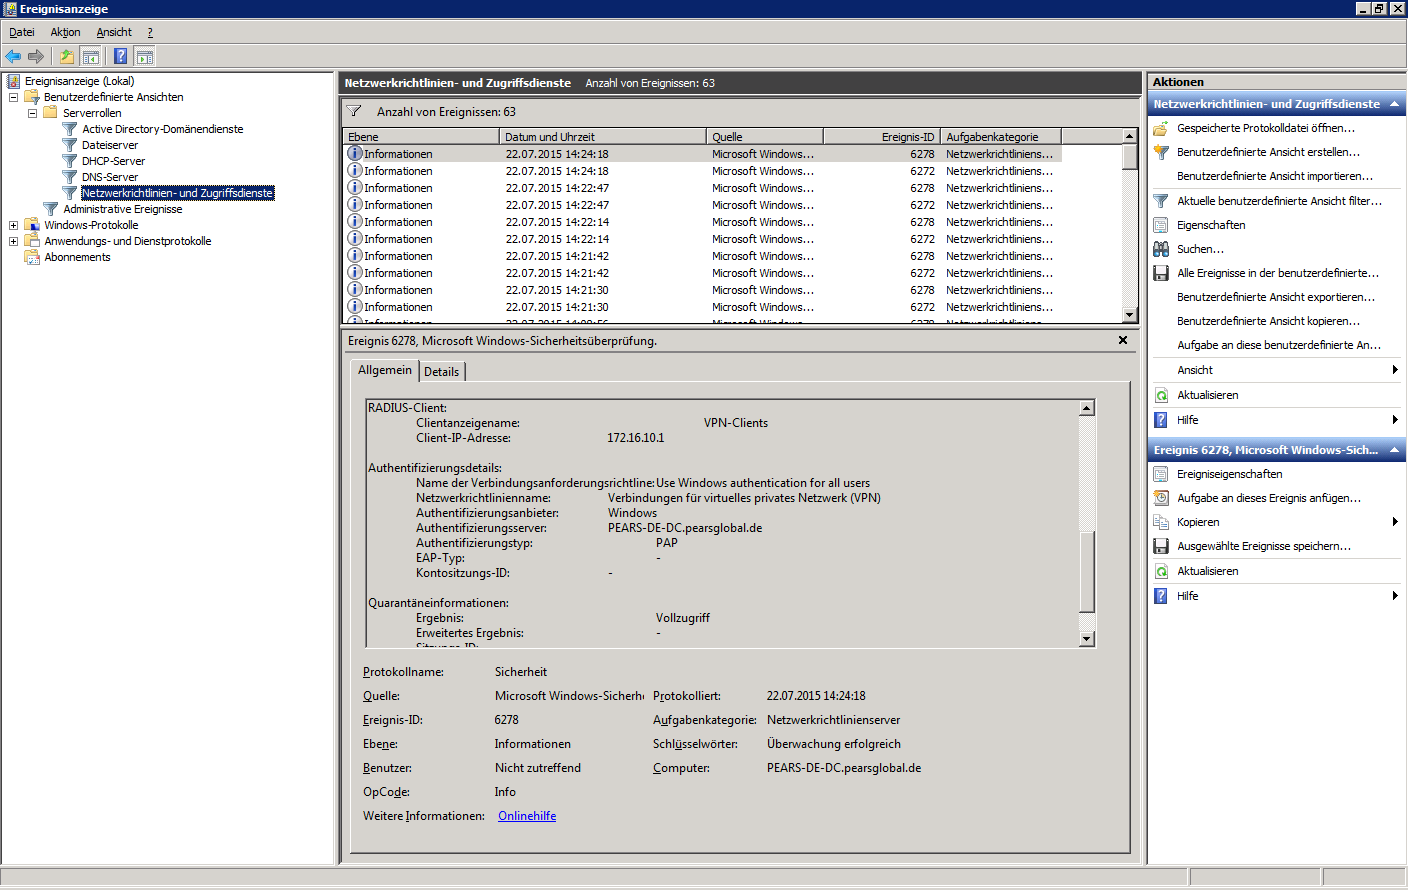Image resolution: width=1408 pixels, height=890 pixels.
Task: Open the Onlinehilfe link
Action: click(527, 816)
